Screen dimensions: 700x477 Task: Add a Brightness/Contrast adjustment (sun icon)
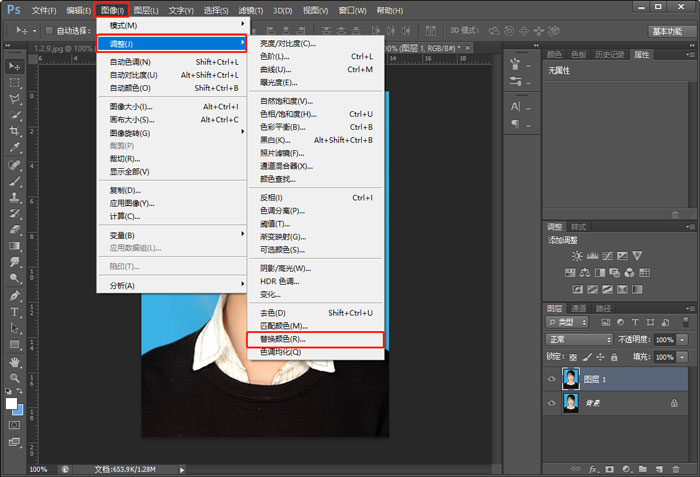coord(576,256)
